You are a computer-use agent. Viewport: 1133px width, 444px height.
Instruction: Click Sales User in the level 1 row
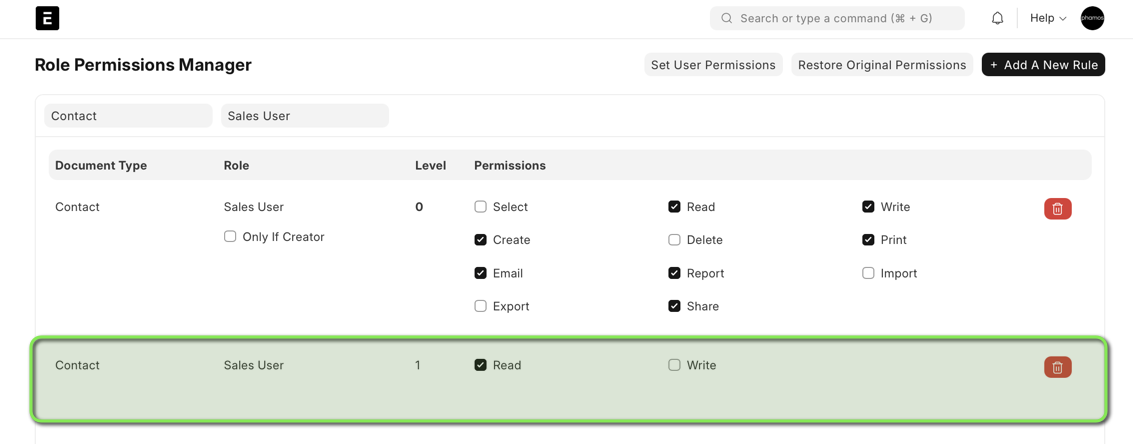click(254, 365)
